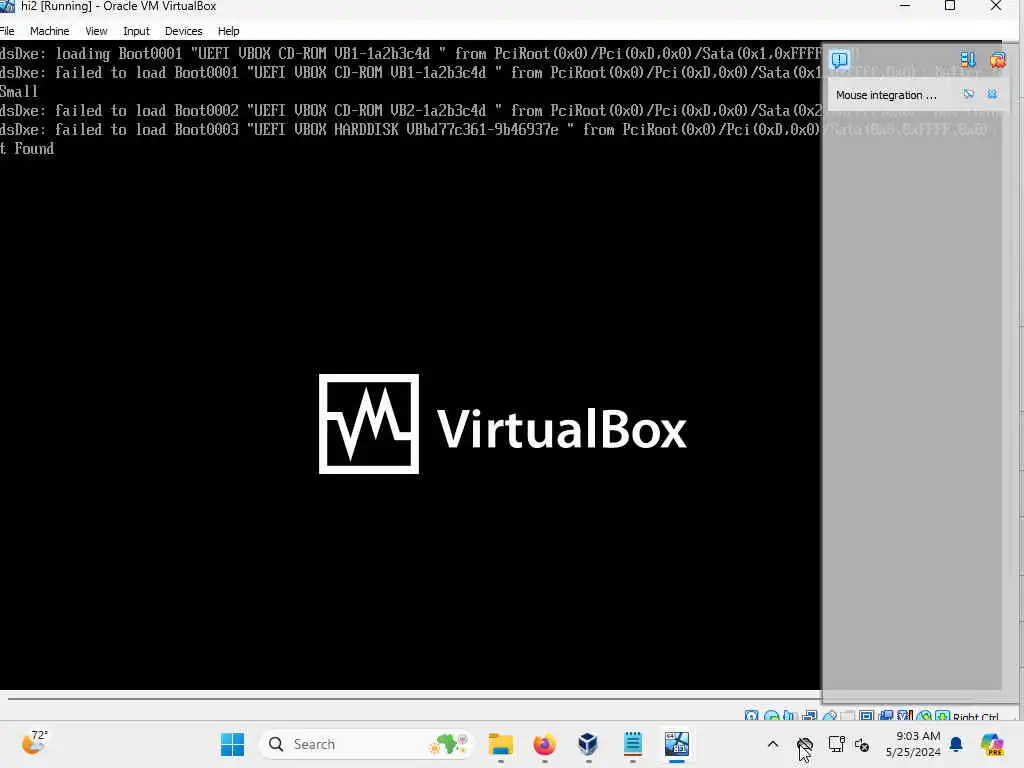The height and width of the screenshot is (768, 1024).
Task: Click the network tray icon
Action: (837, 744)
